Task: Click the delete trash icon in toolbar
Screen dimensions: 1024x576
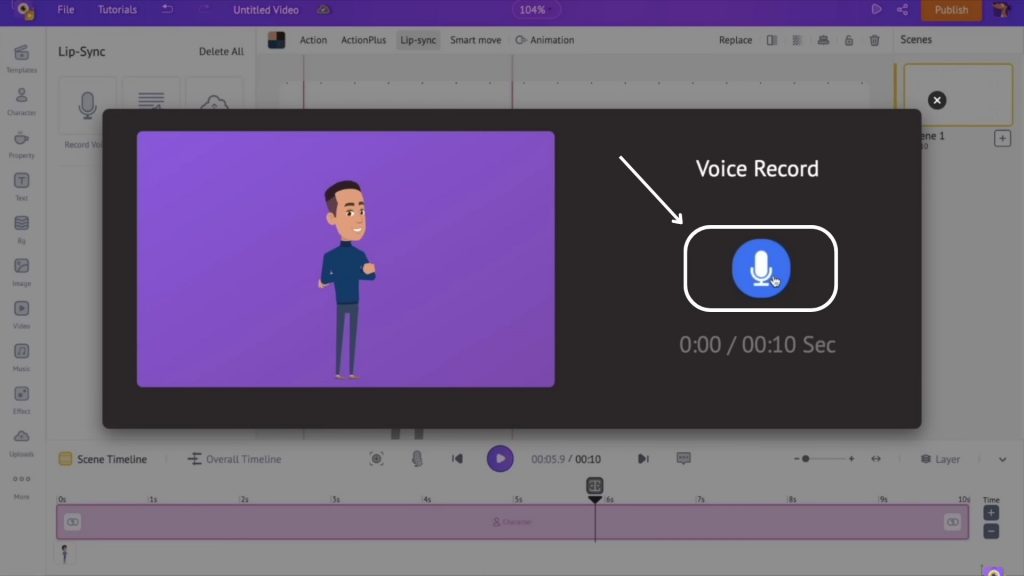Action: click(874, 40)
